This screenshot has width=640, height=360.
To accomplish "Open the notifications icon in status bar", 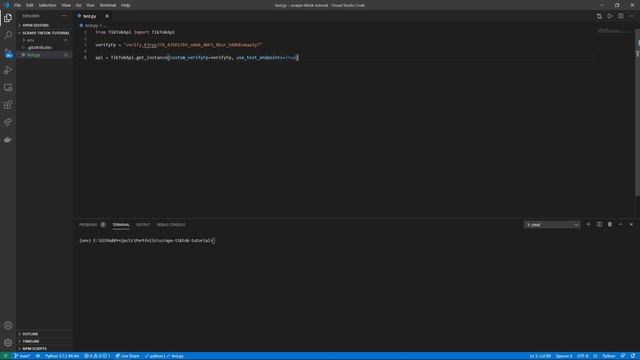I will [x=633, y=356].
